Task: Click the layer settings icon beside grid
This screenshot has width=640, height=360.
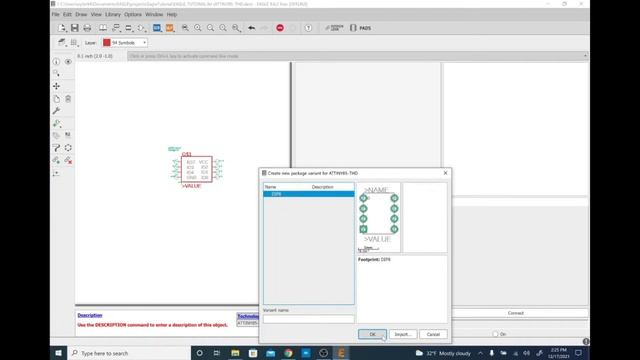Action: (x=62, y=42)
